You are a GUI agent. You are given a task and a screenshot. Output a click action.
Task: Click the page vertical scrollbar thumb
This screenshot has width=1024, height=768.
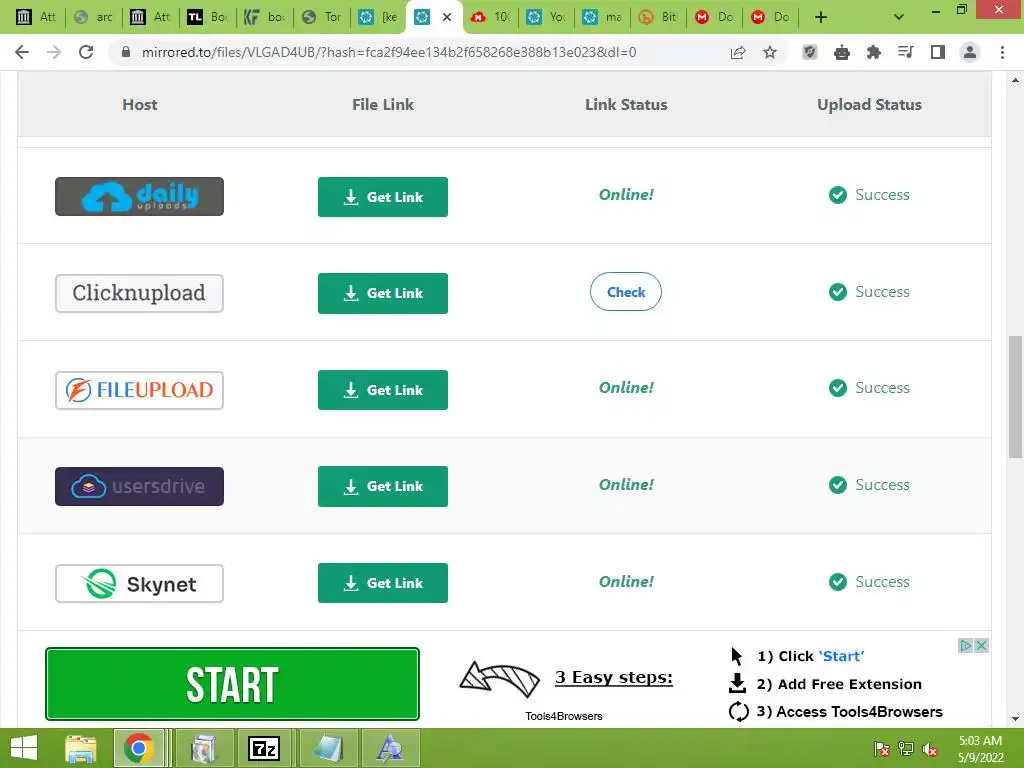(x=1016, y=397)
